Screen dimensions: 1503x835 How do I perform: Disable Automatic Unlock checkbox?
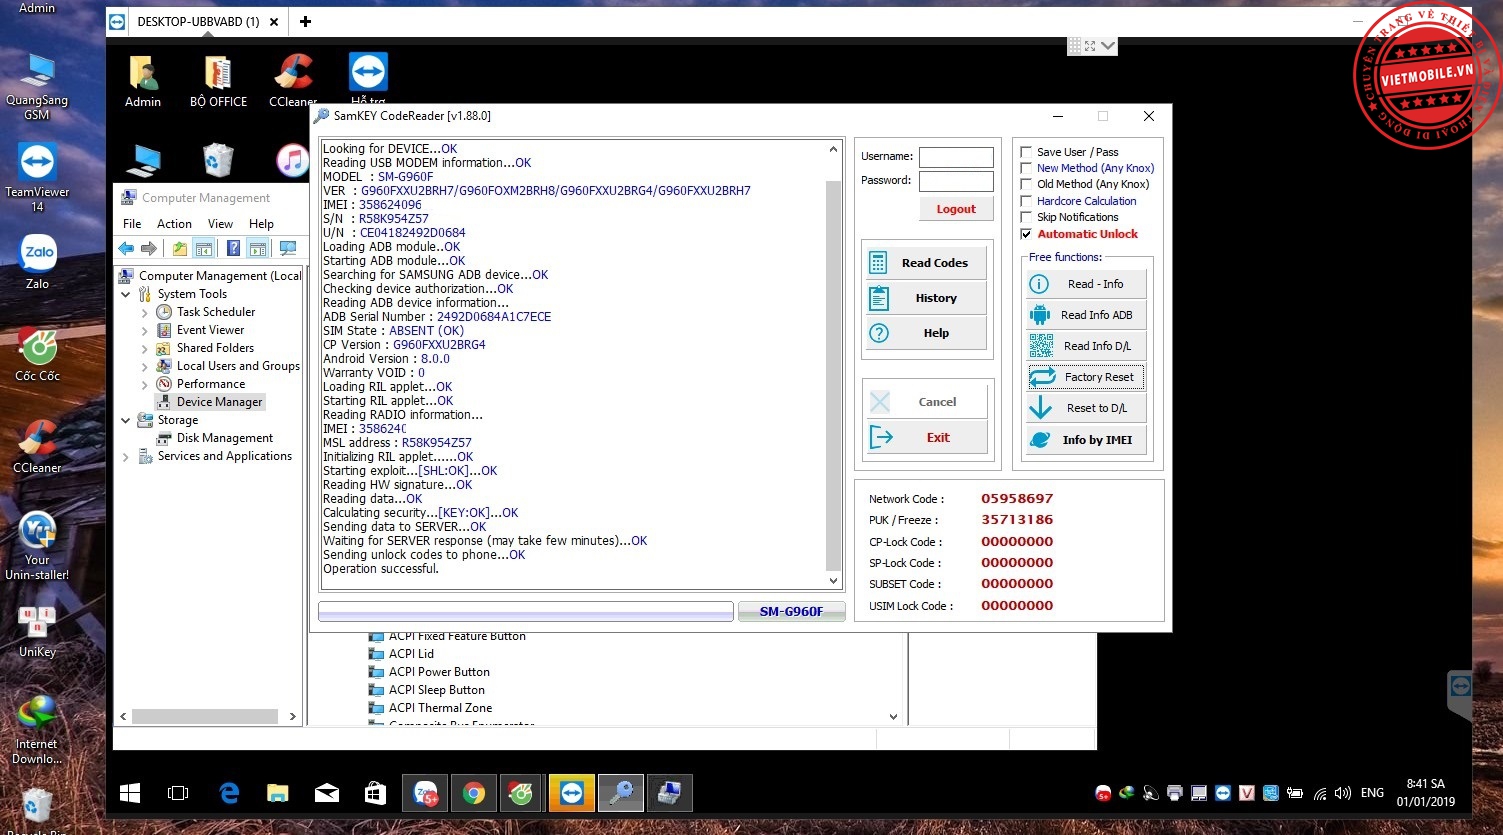tap(1026, 234)
